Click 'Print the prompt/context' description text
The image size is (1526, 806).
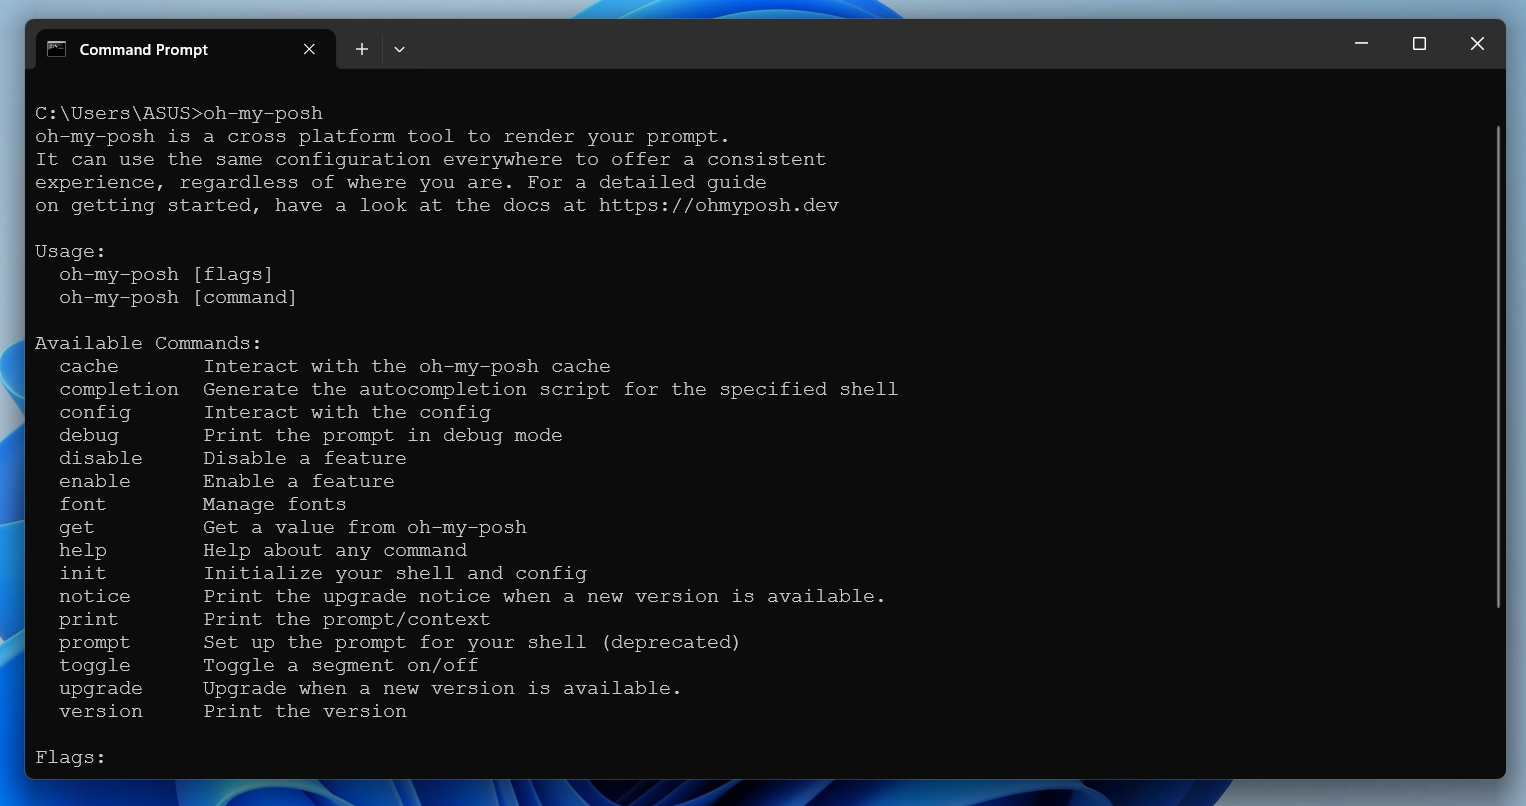tap(347, 620)
